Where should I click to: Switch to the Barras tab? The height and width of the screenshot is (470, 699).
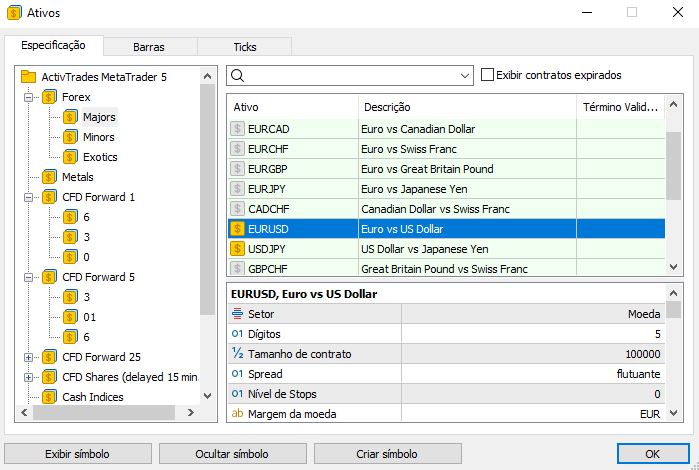point(149,47)
